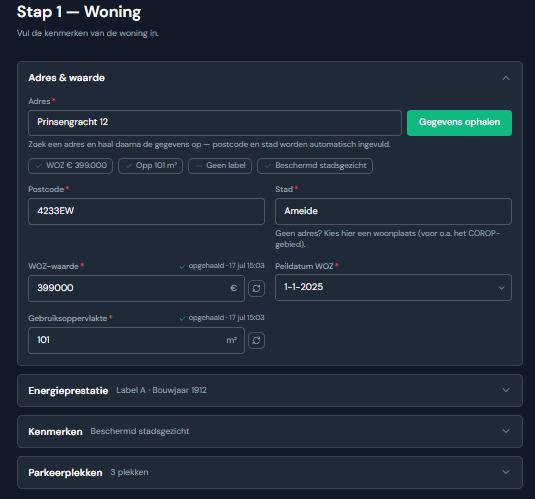535x499 pixels.
Task: Select the Stad field with Ameide
Action: [393, 211]
